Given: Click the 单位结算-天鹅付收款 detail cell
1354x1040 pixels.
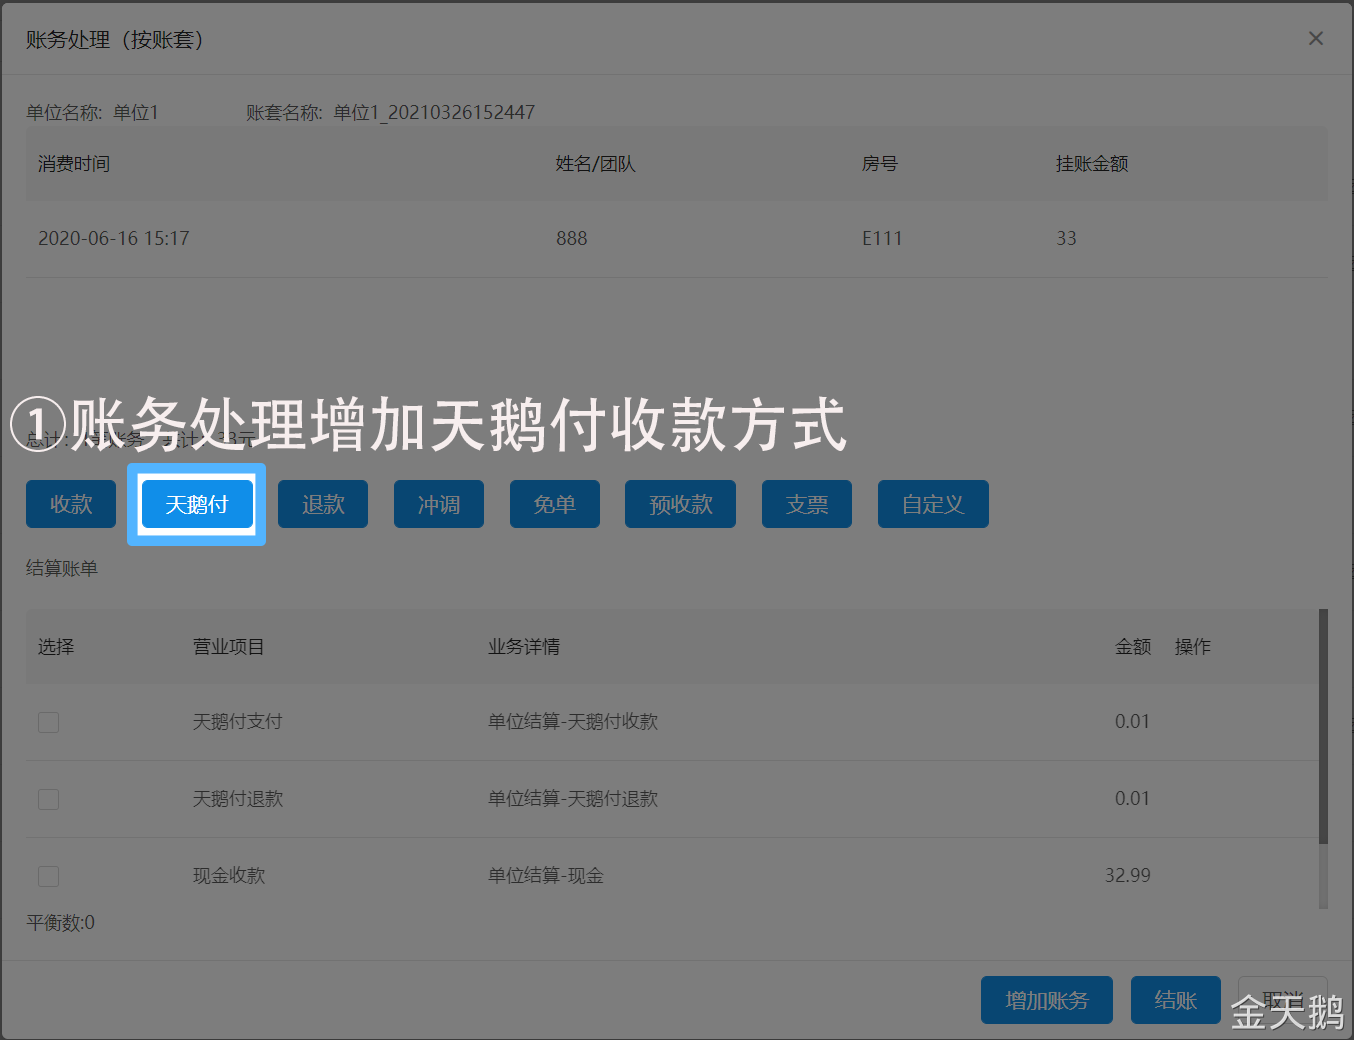Looking at the screenshot, I should click(x=573, y=722).
